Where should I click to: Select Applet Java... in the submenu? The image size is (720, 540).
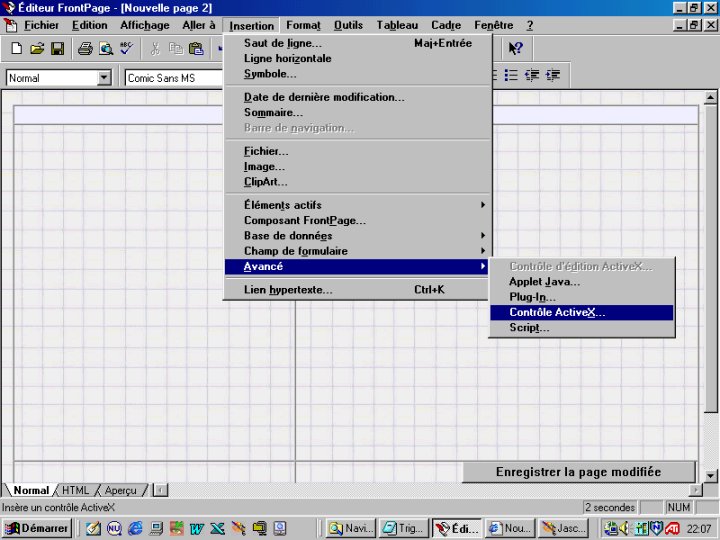582,281
